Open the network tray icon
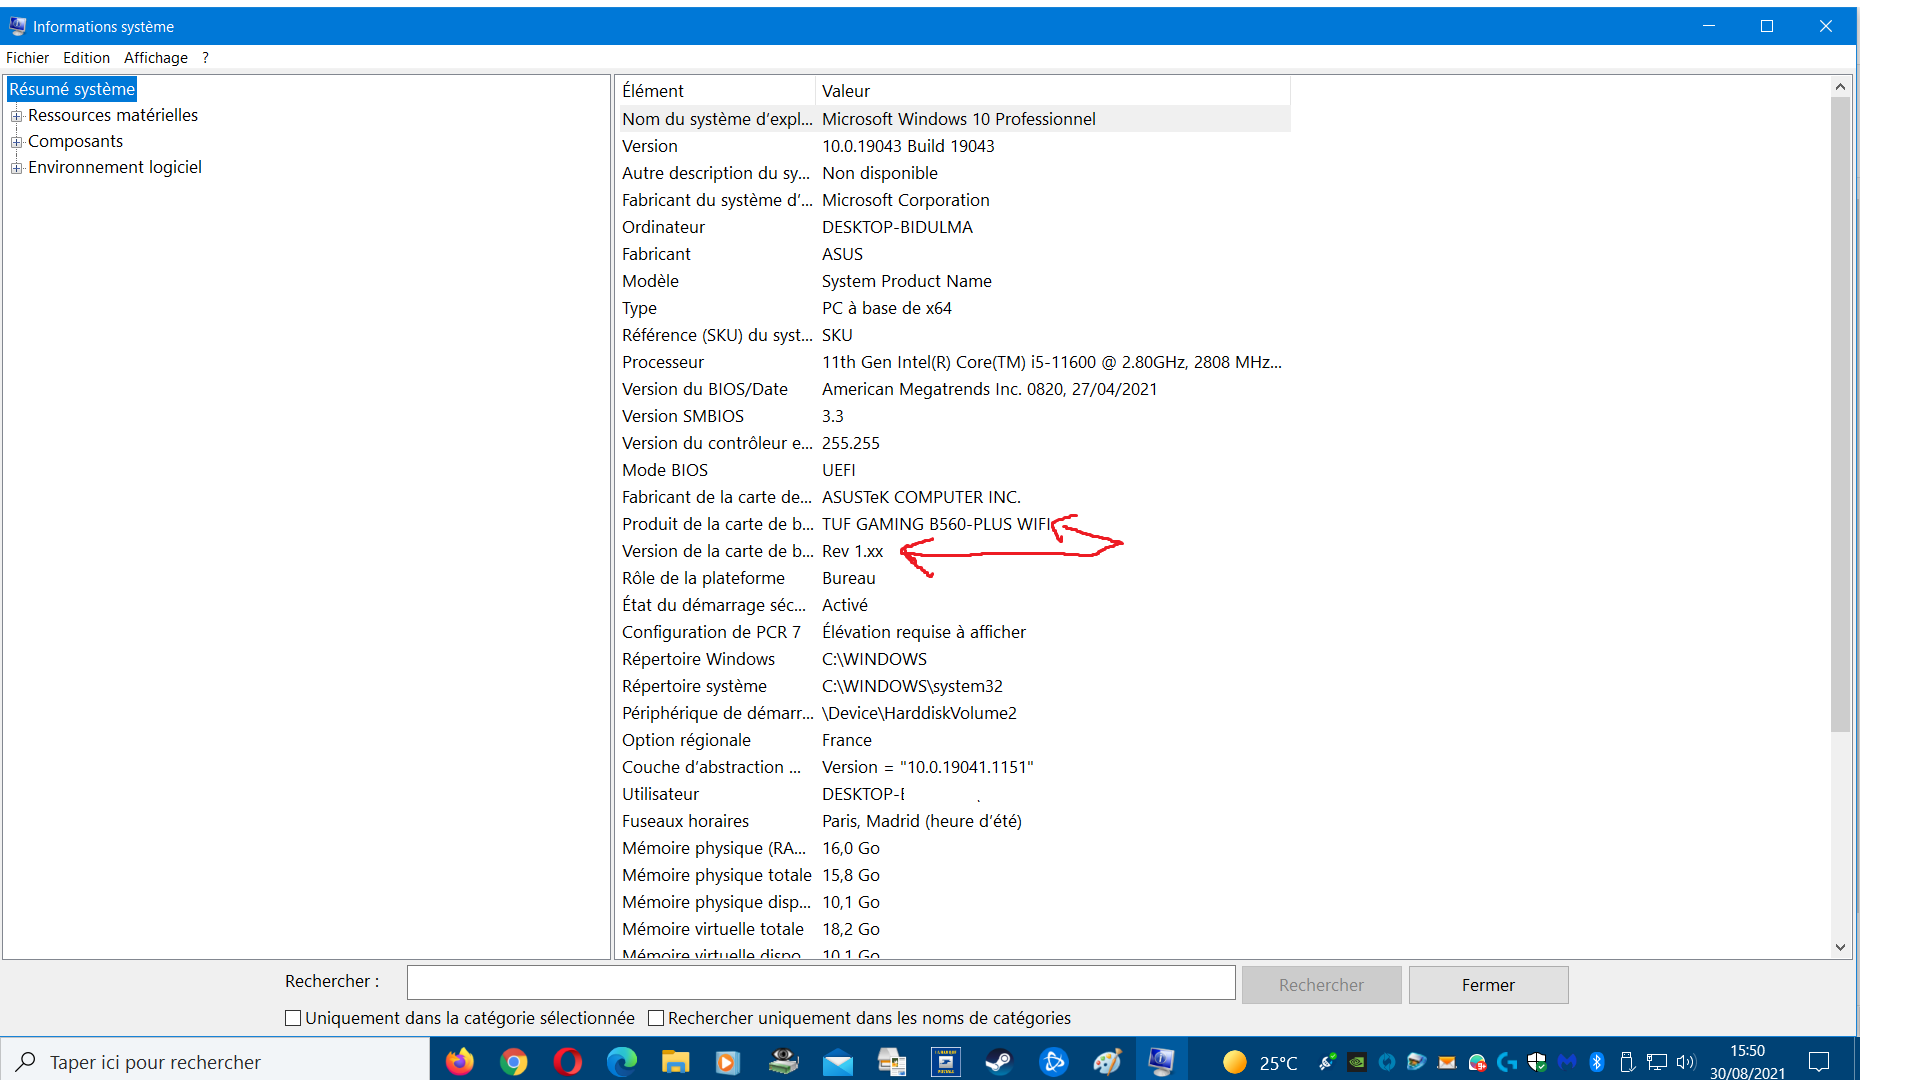 1657,1062
